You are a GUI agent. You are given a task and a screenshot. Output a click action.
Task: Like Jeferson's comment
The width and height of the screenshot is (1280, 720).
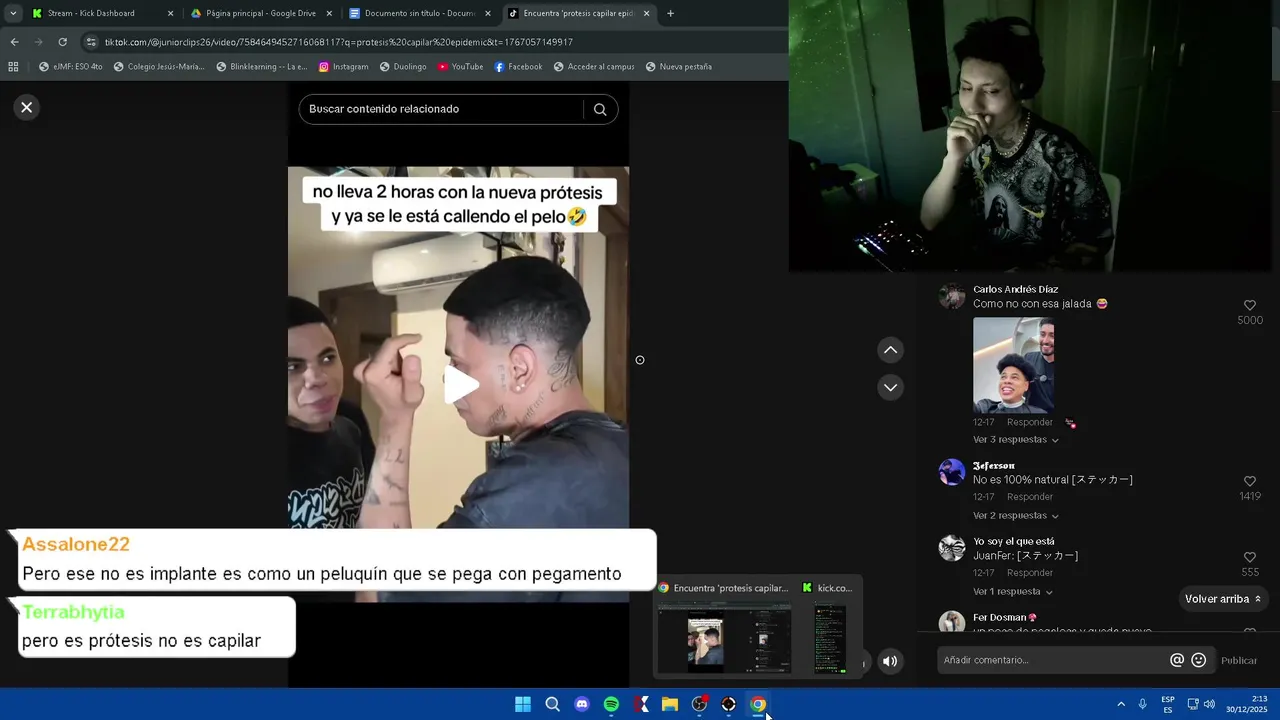(1249, 481)
